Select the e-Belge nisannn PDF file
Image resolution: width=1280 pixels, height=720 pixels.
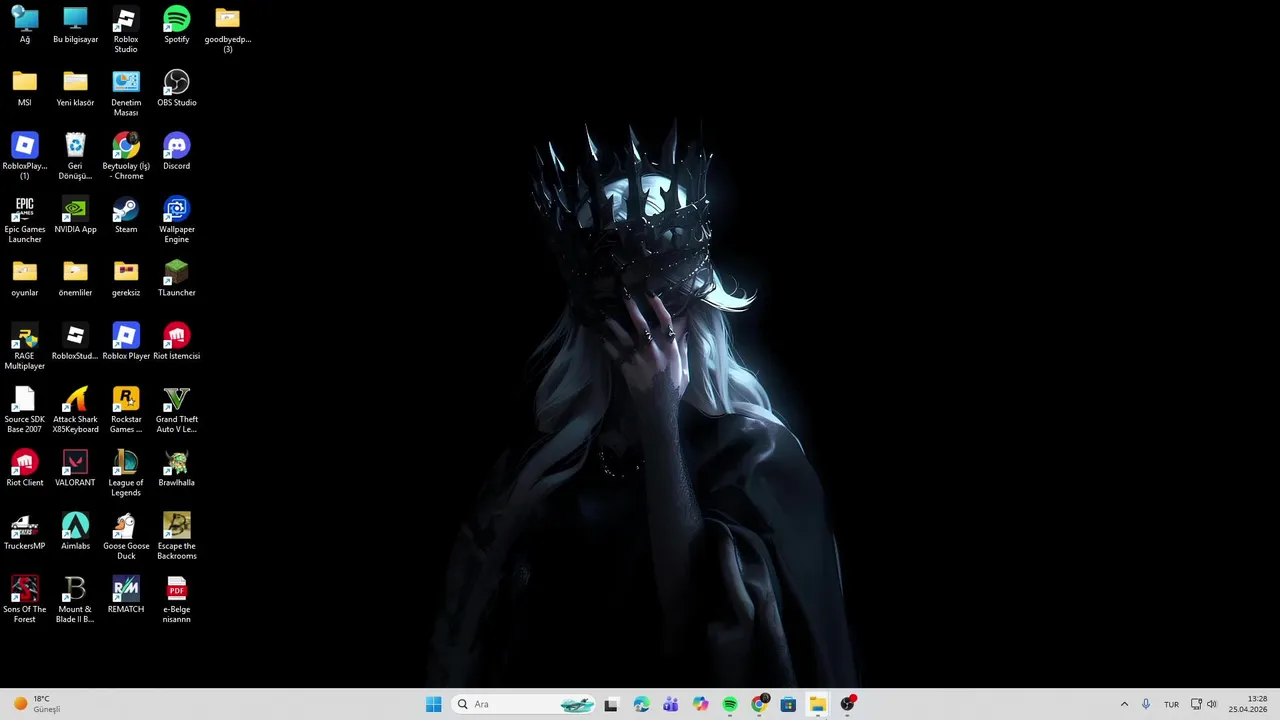tap(177, 600)
